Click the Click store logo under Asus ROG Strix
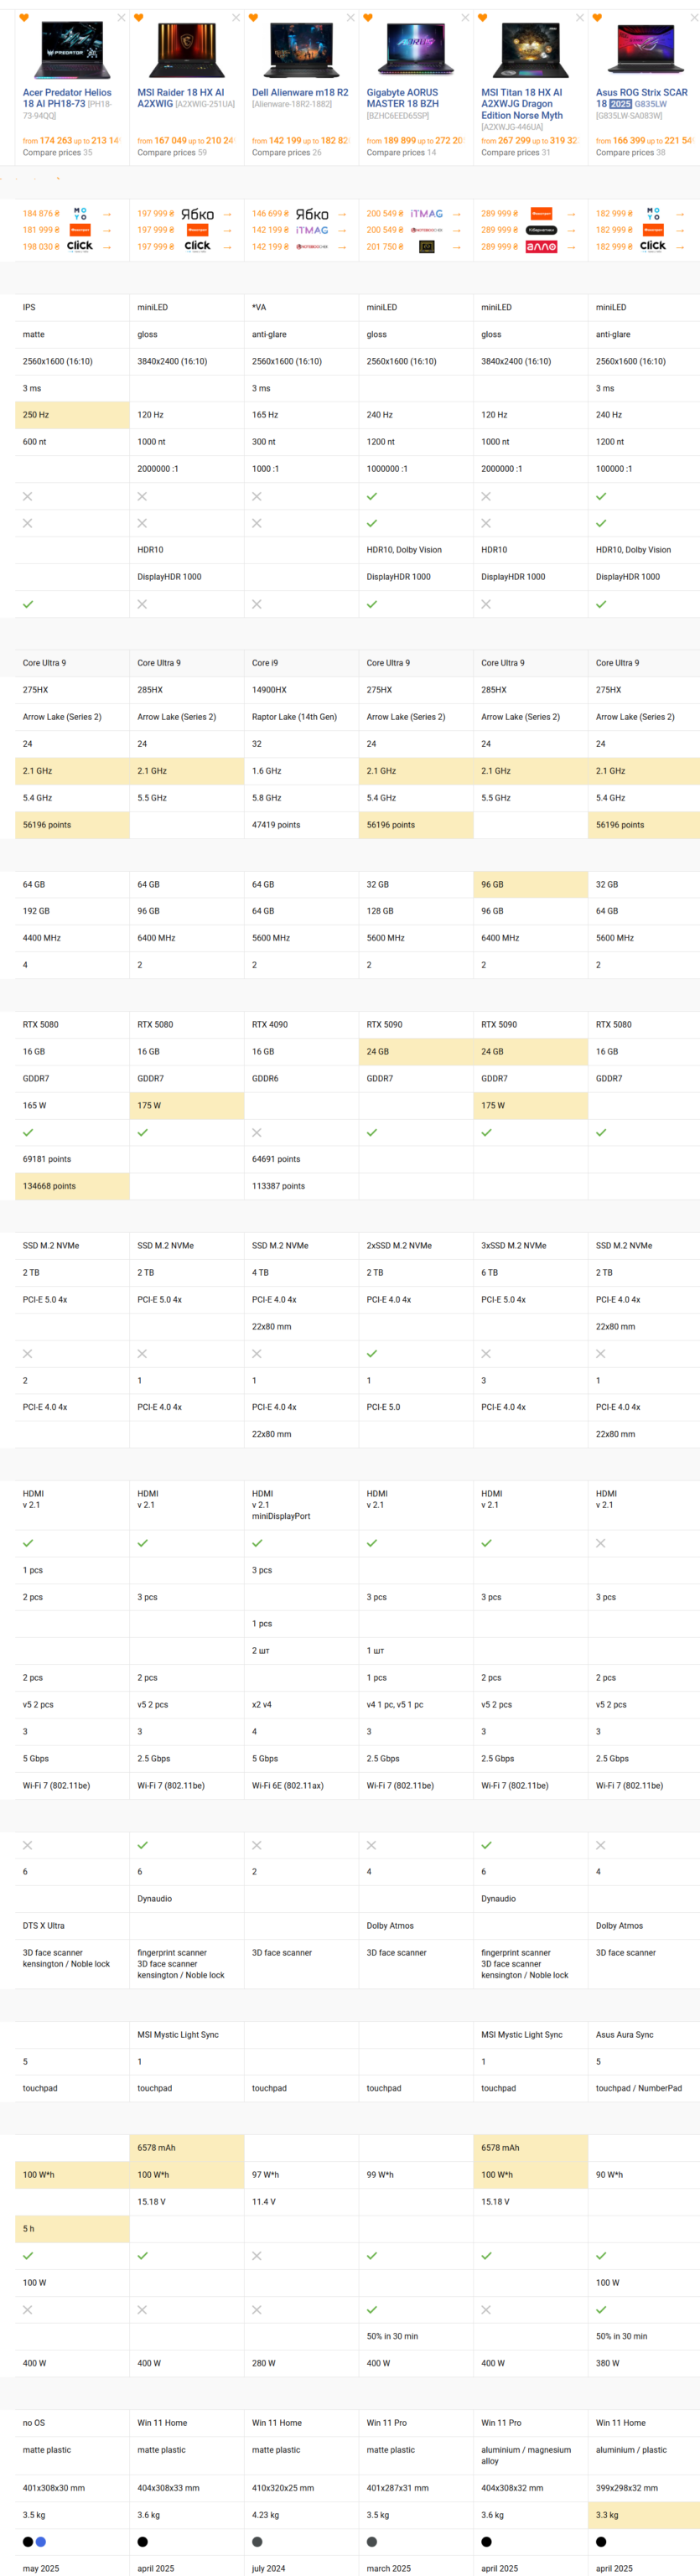Screen dimensions: 700x2576 click(653, 246)
